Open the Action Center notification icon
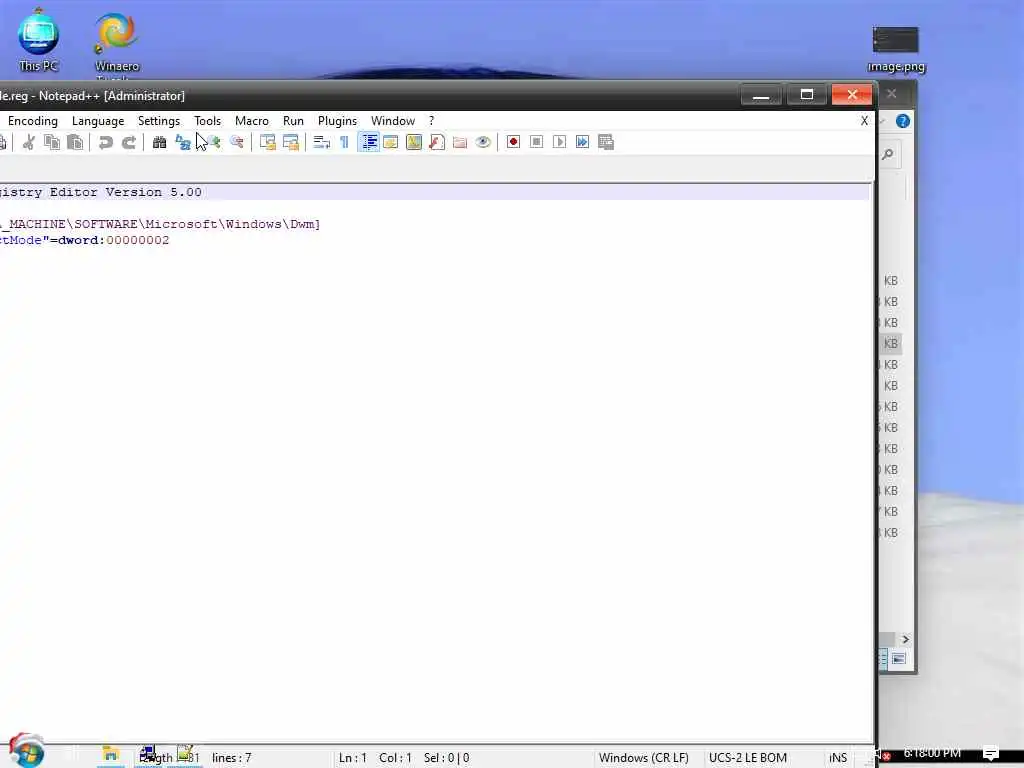 pyautogui.click(x=991, y=753)
